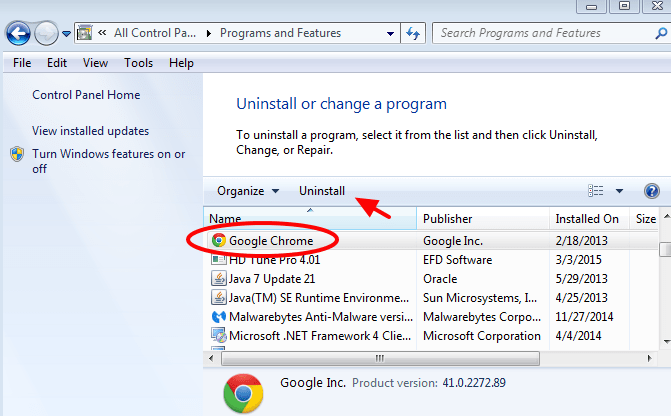Open View installed updates link
The height and width of the screenshot is (416, 671).
[x=90, y=131]
